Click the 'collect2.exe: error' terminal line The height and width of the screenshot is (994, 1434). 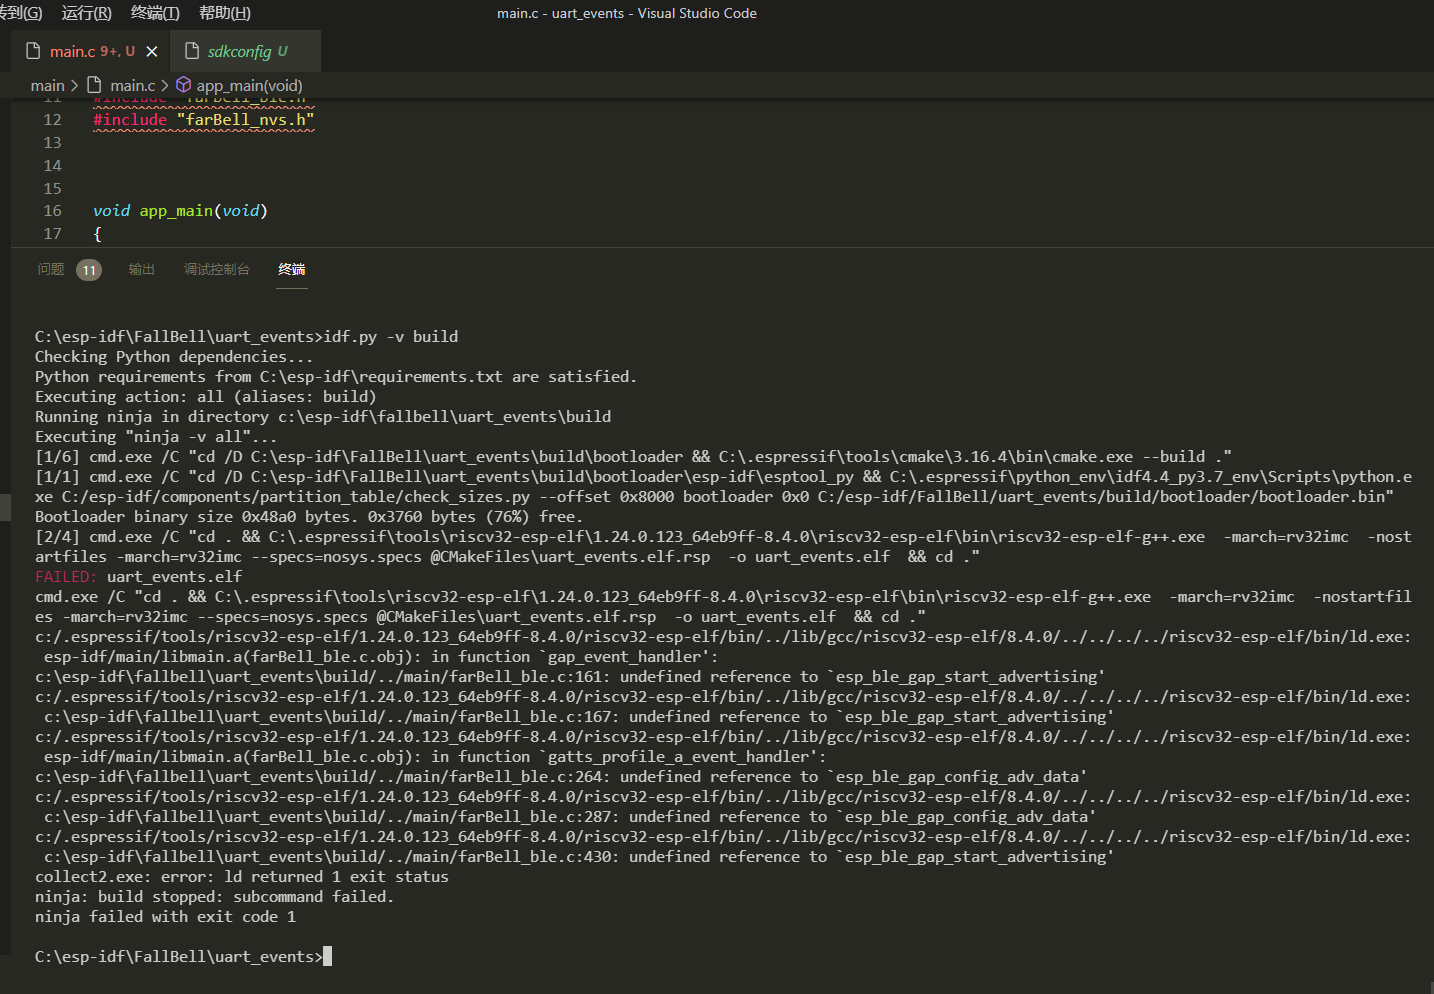[x=242, y=877]
